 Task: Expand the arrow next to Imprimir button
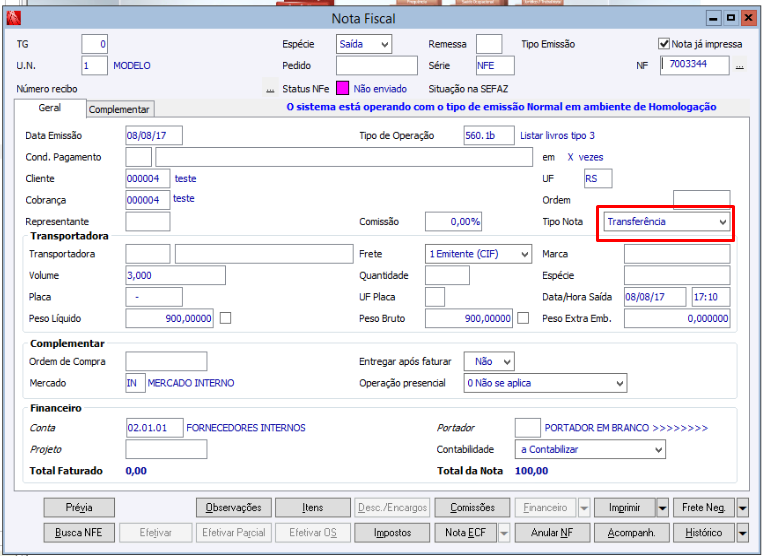tap(662, 508)
